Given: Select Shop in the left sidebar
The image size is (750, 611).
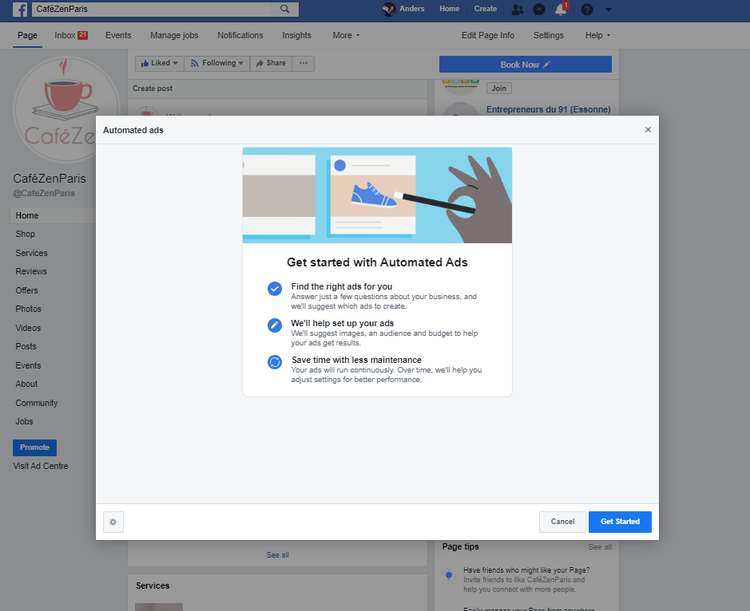Looking at the screenshot, I should 25,234.
